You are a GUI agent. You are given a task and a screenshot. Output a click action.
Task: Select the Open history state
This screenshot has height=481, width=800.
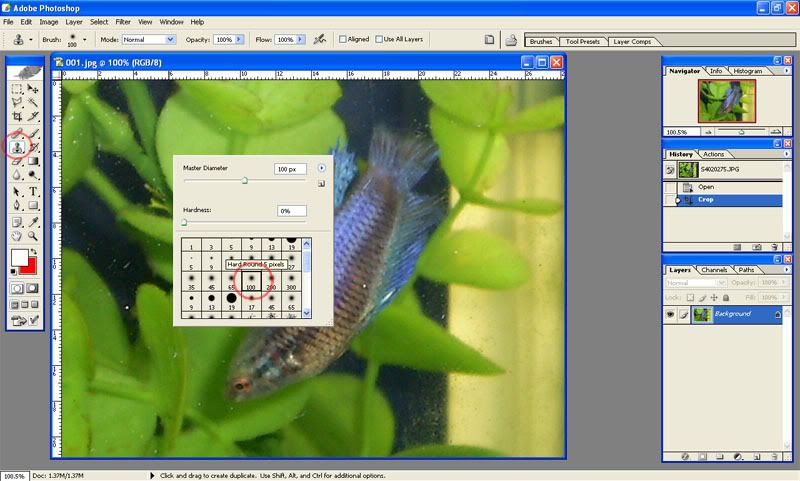(706, 187)
